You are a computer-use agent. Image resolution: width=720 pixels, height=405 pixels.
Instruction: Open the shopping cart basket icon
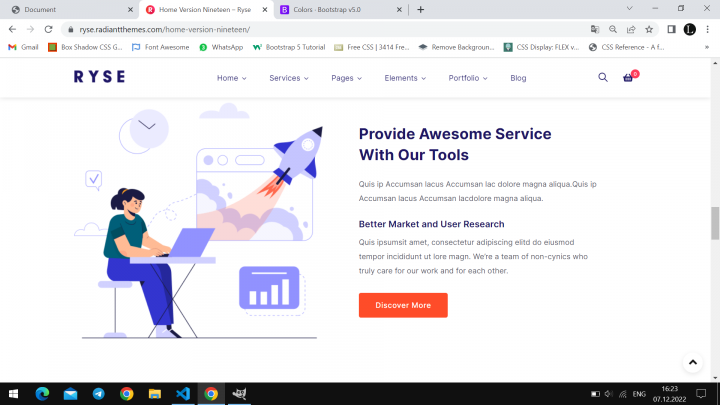click(628, 78)
